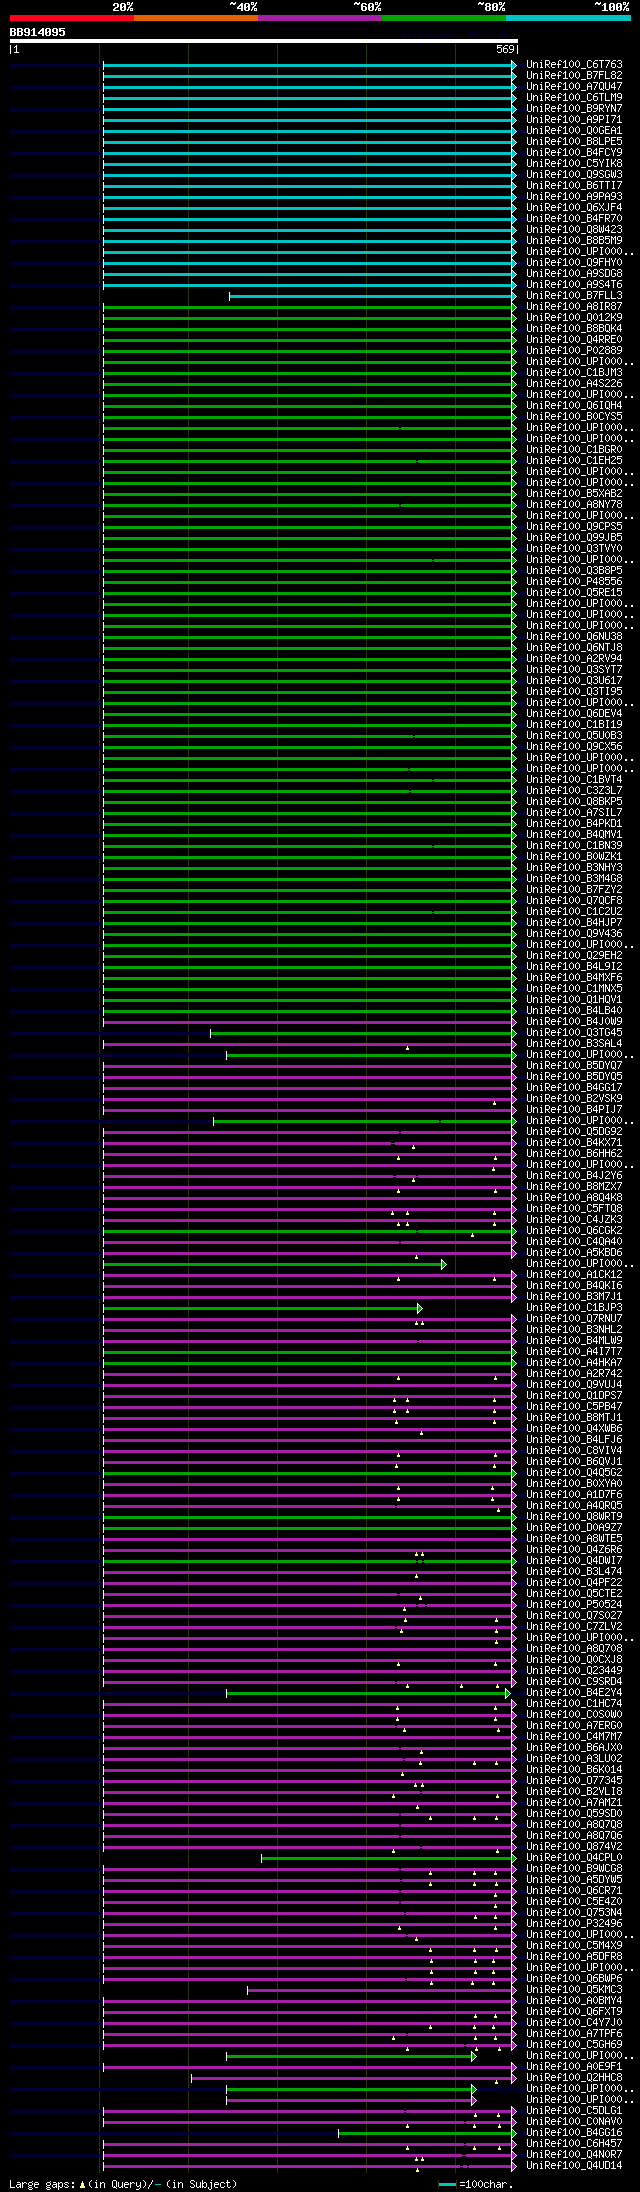Select hit UniRef100_P50524
The height and width of the screenshot is (2192, 640).
574,1605
